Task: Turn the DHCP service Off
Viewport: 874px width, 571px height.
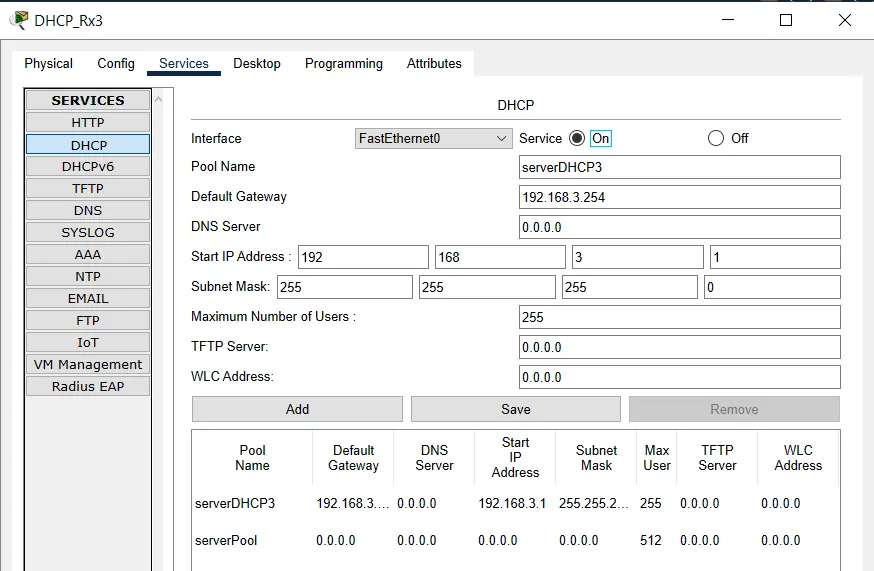Action: (x=716, y=139)
